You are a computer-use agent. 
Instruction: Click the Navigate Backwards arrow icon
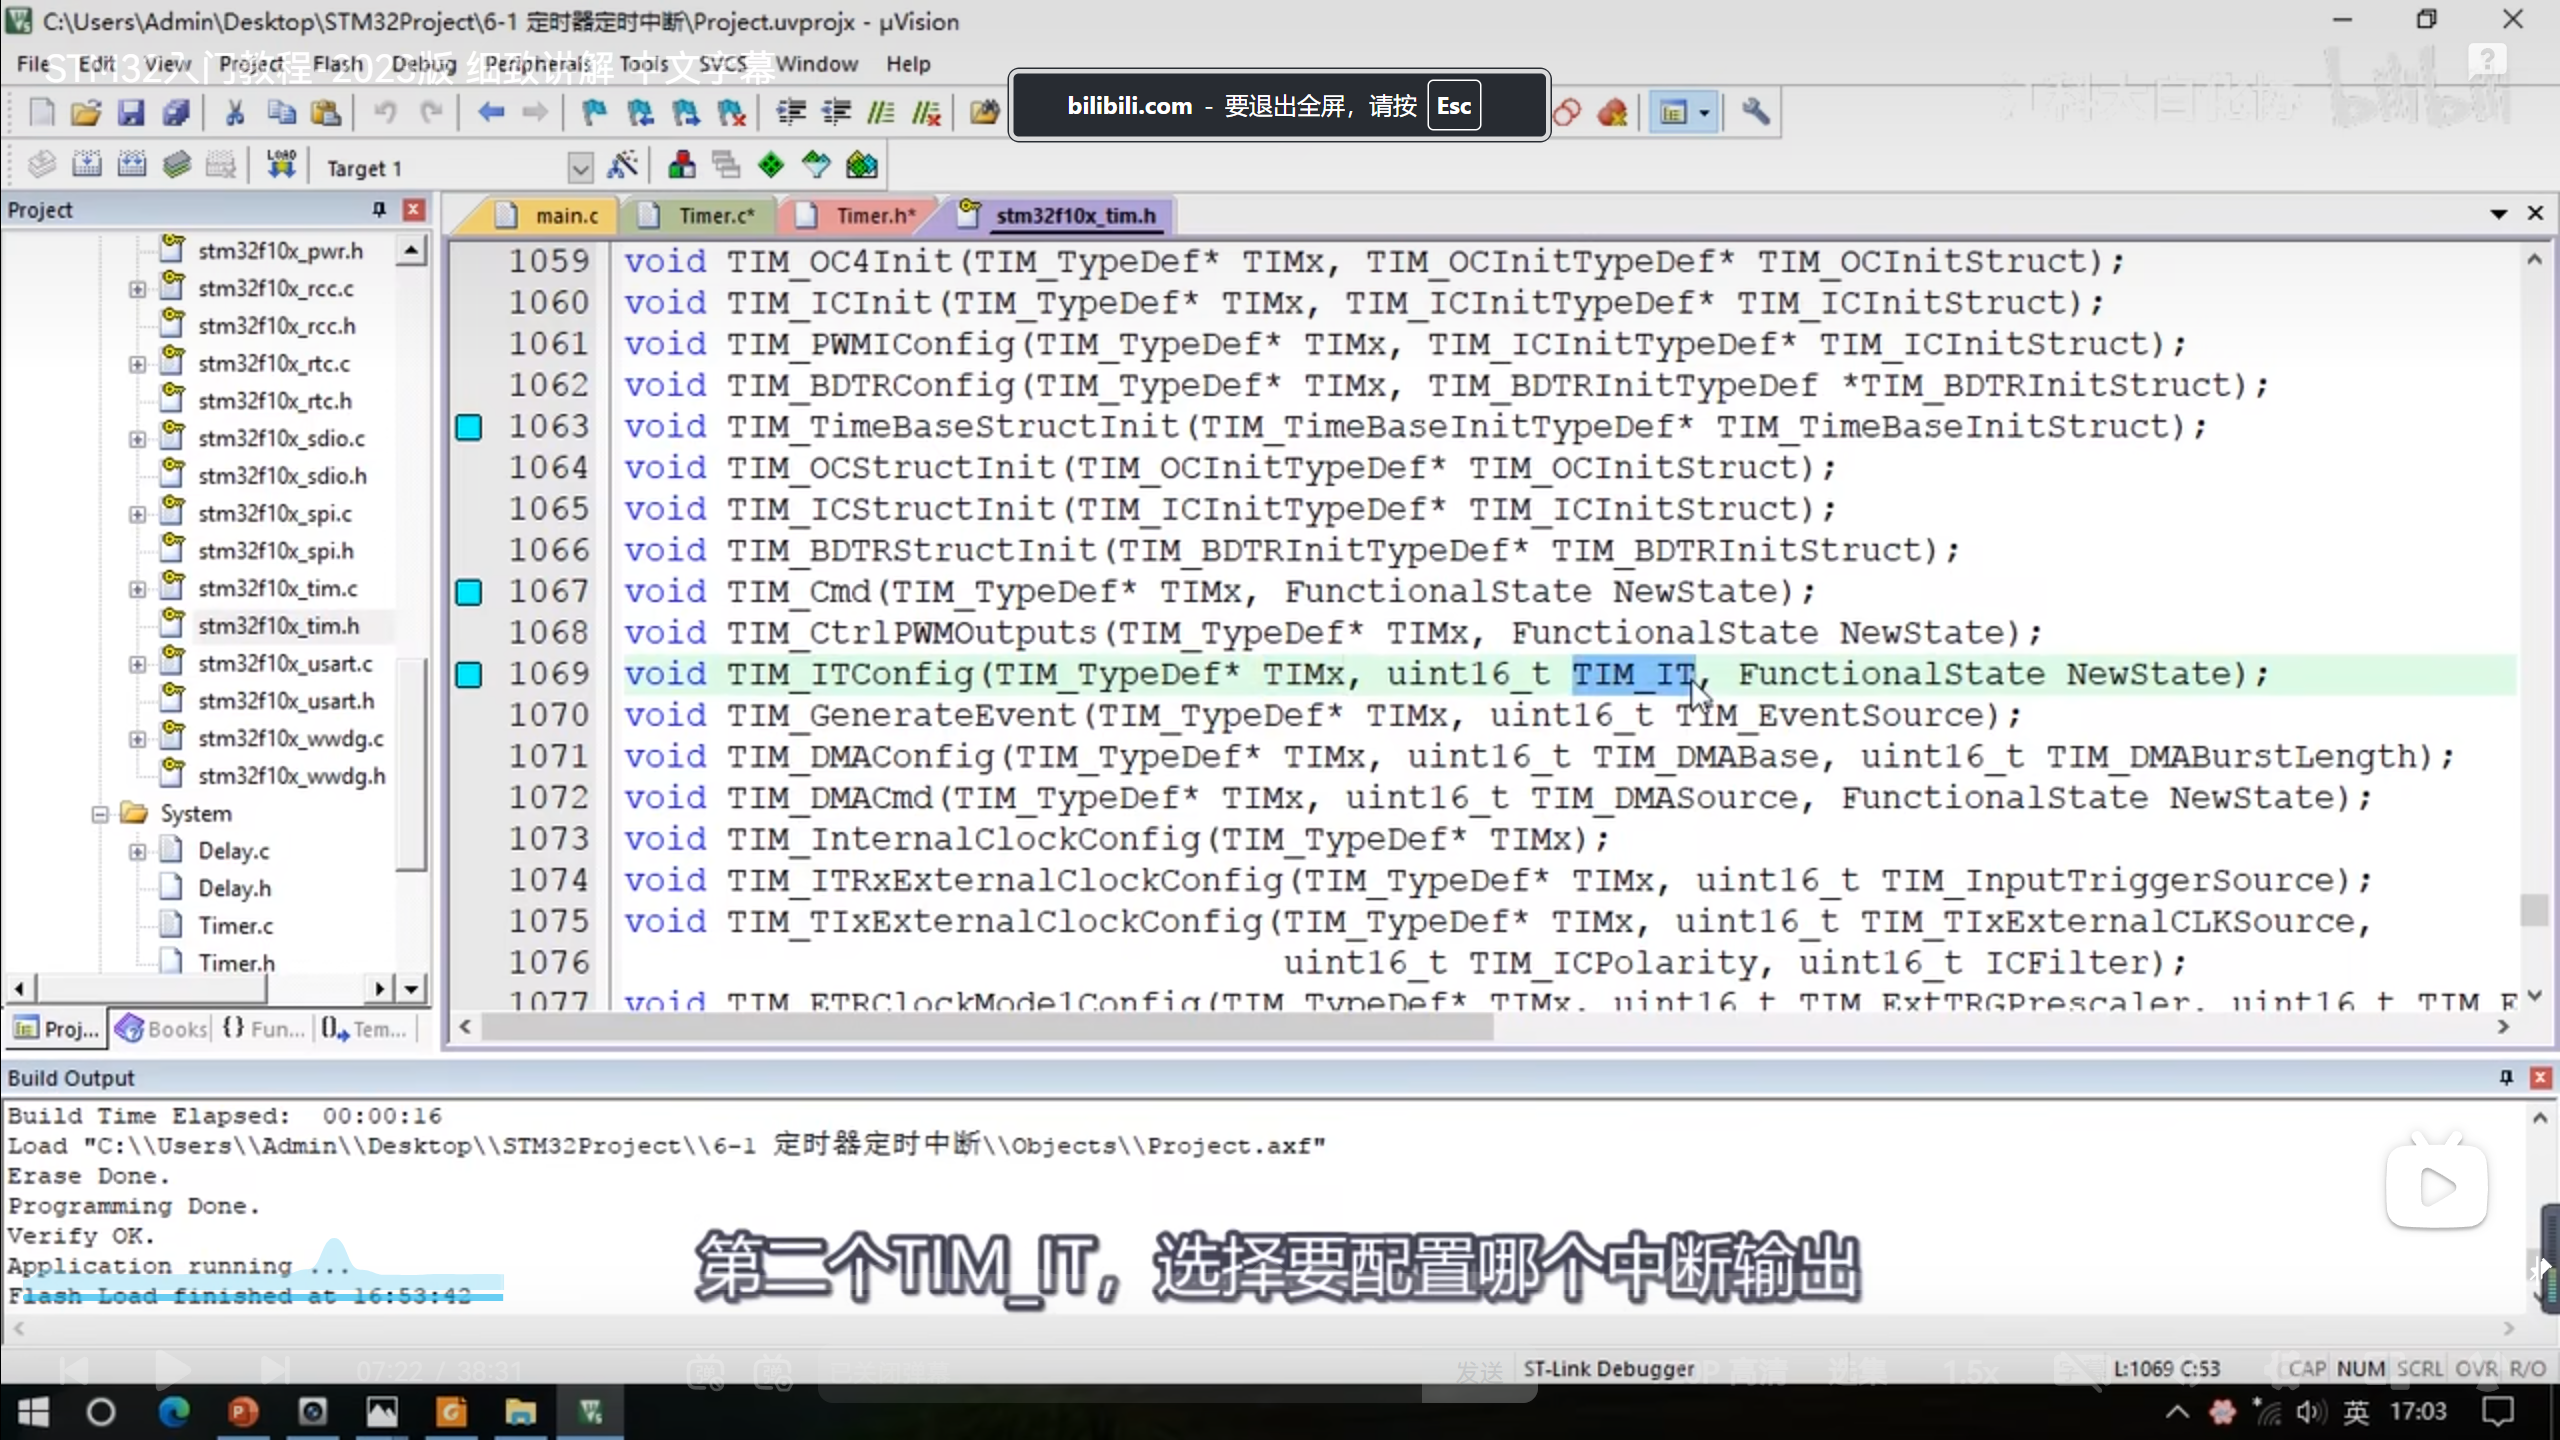pyautogui.click(x=490, y=112)
